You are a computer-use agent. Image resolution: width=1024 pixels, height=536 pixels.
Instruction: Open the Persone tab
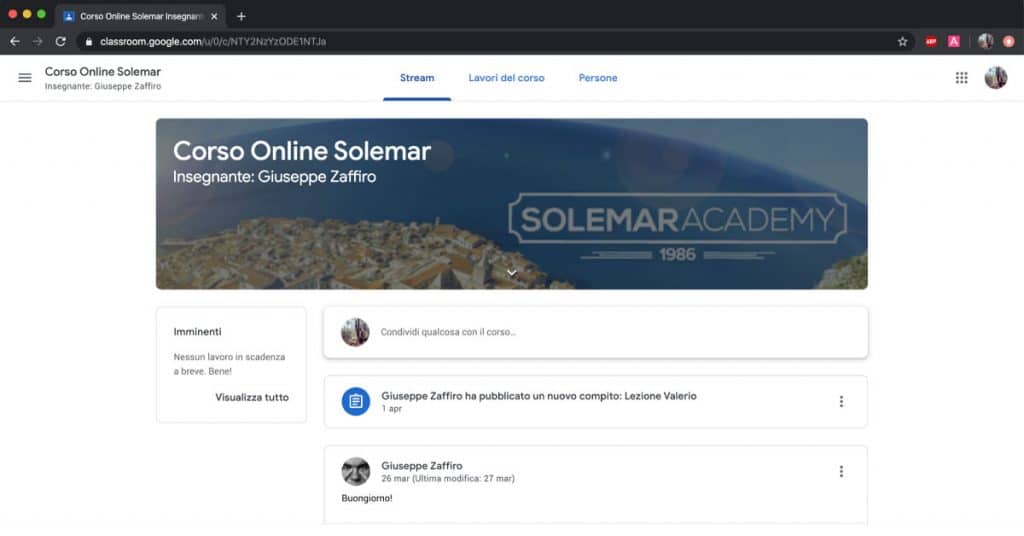point(598,78)
